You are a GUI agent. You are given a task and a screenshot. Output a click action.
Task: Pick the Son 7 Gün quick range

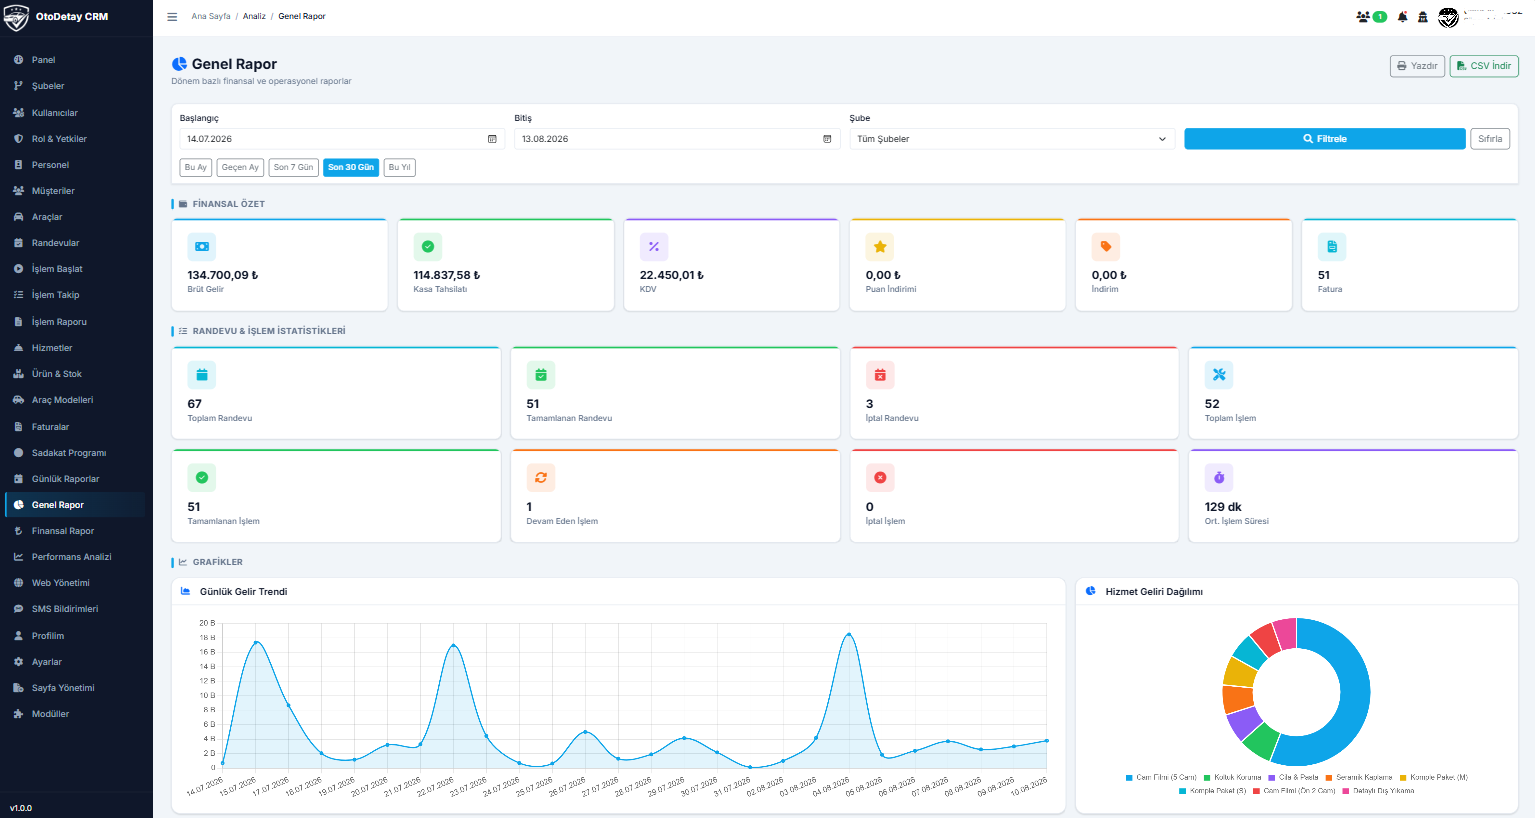pos(294,167)
